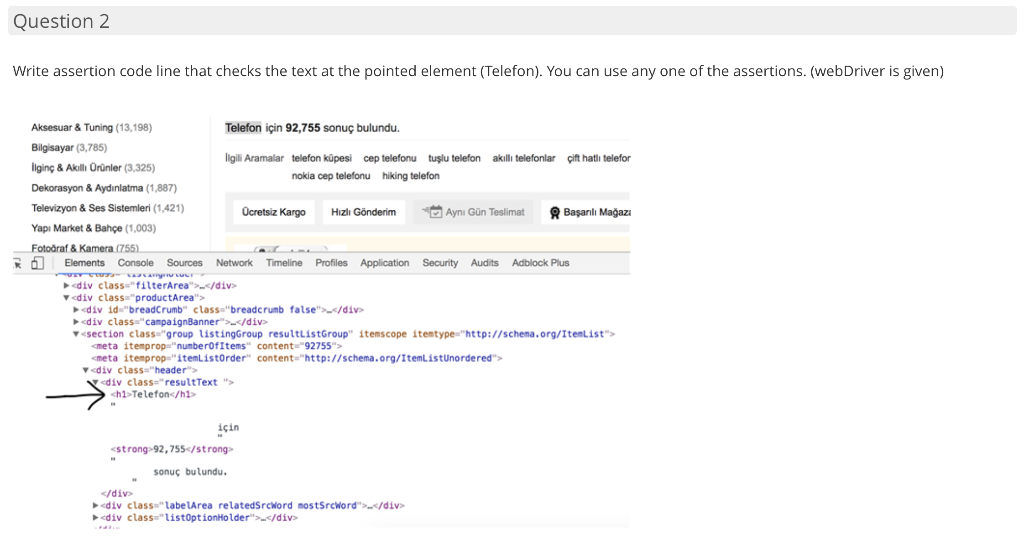Expand the filterArea div node
Viewport: 1024px width, 560px height.
click(67, 286)
